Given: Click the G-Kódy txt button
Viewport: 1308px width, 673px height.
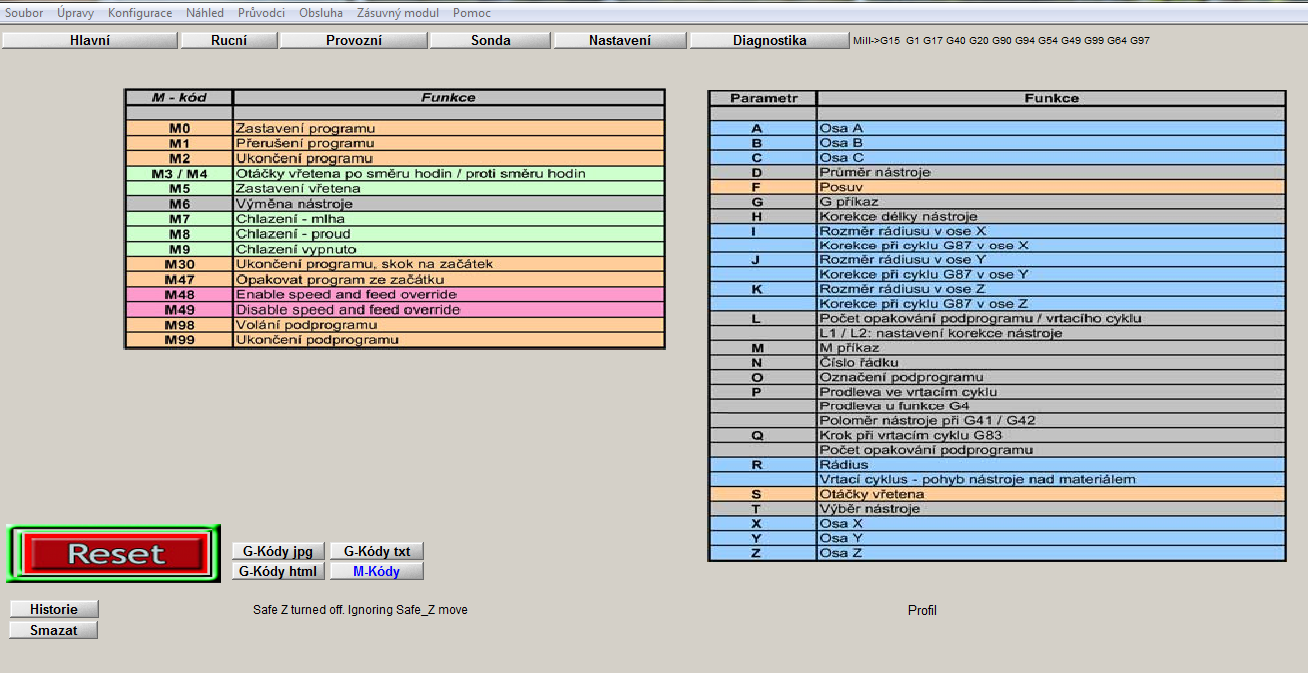Looking at the screenshot, I should tap(377, 551).
